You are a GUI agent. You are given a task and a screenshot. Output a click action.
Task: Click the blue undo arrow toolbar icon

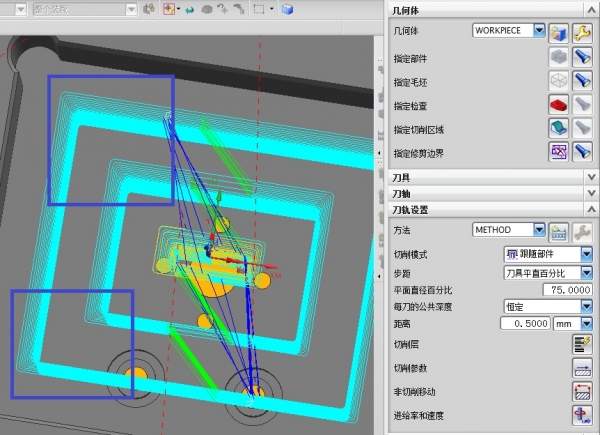(189, 10)
